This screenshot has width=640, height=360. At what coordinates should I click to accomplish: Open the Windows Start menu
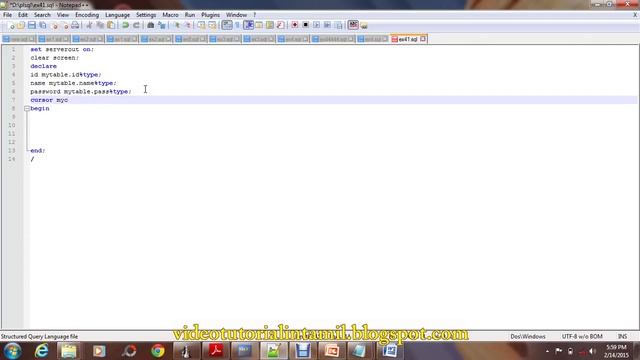[13, 351]
